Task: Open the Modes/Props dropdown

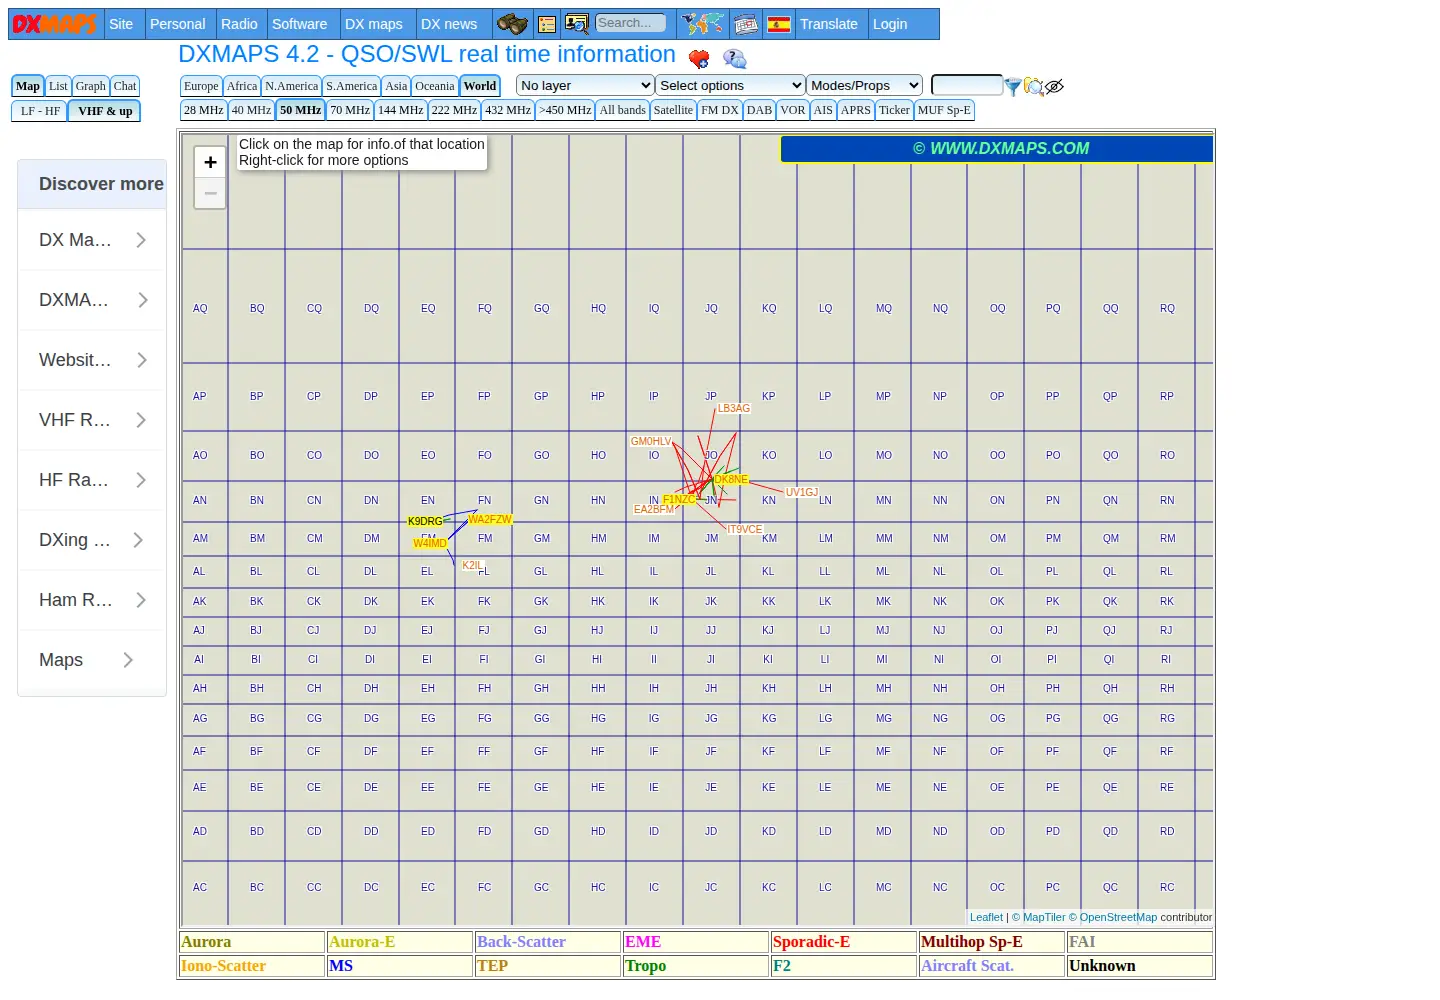Action: click(x=864, y=86)
